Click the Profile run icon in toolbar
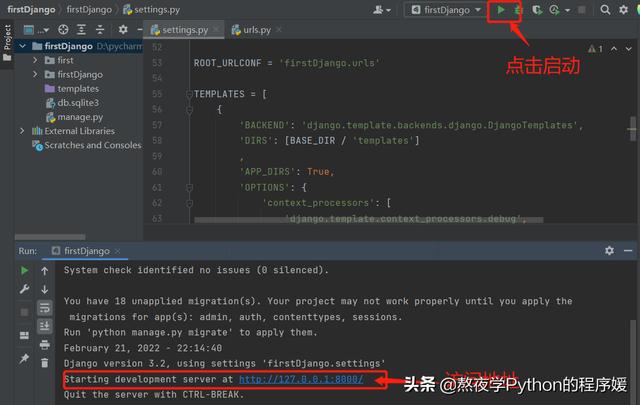Screen dimensions: 640x405 [x=554, y=10]
